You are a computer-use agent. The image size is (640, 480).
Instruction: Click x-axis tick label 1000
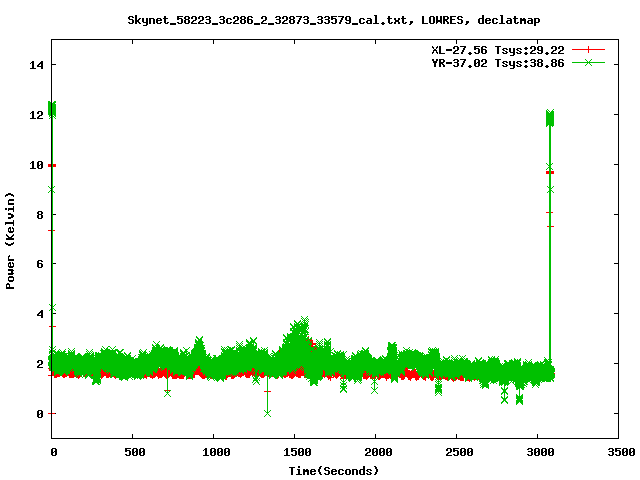pos(216,452)
